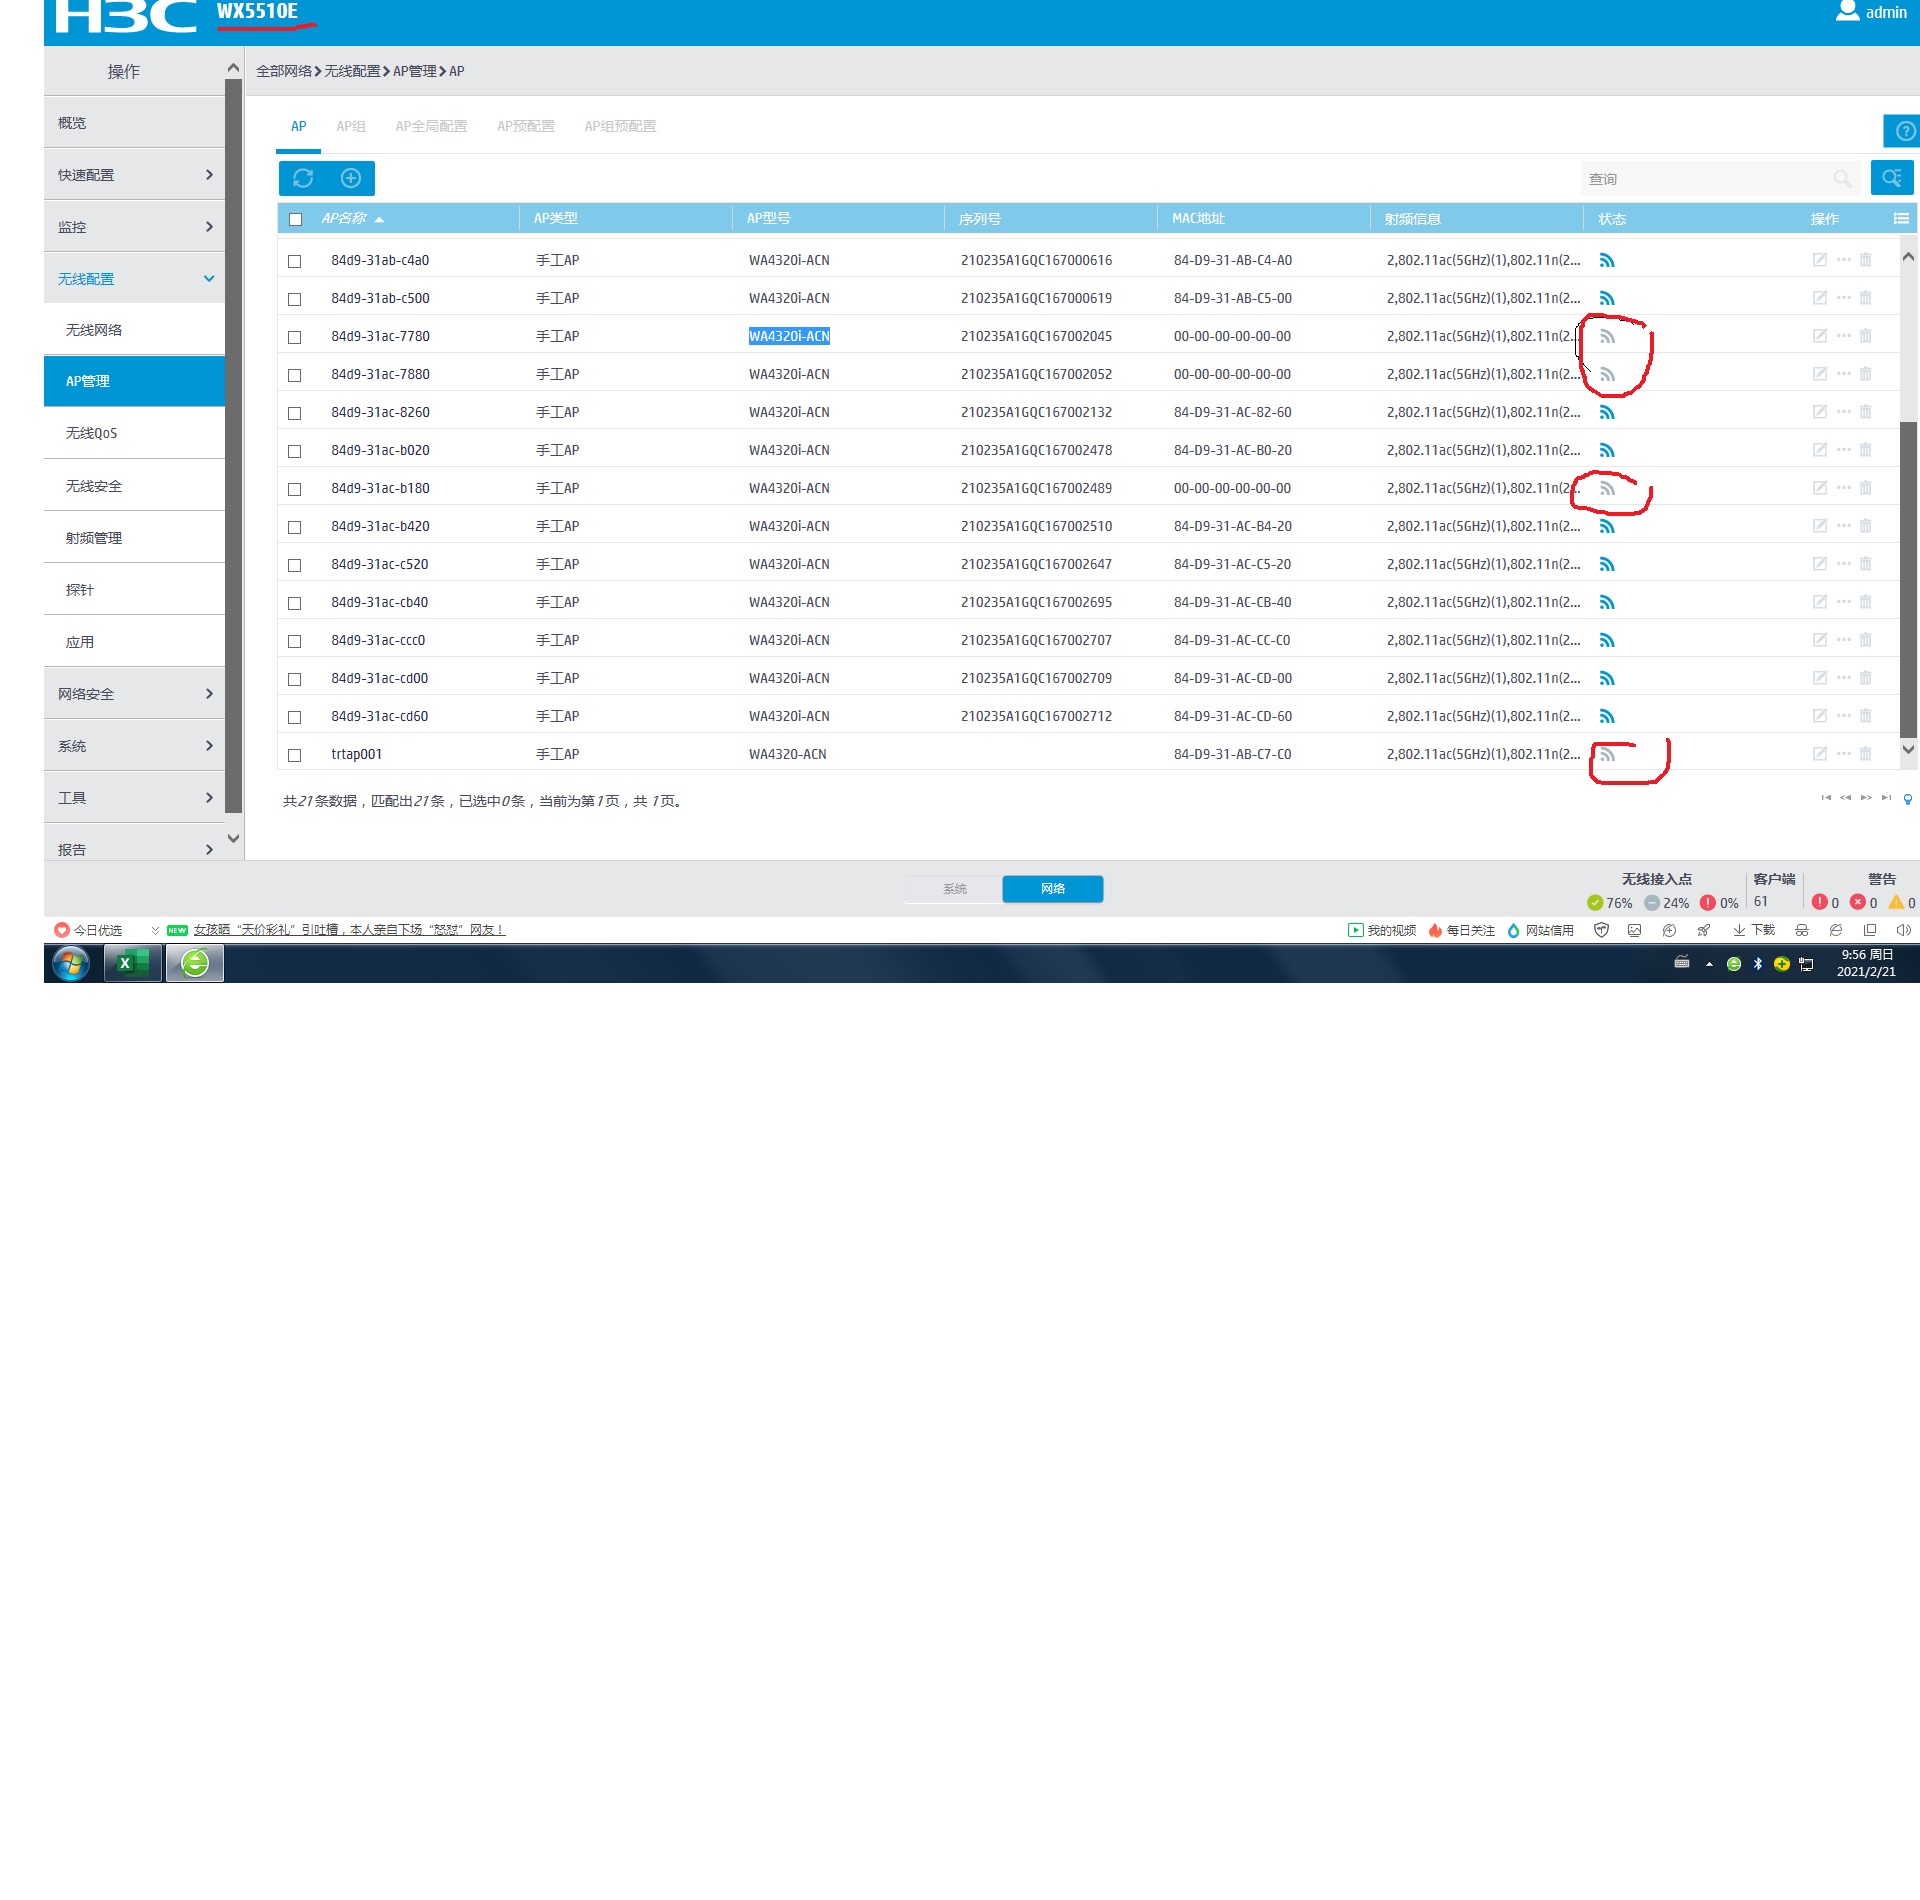Screen dimensions: 1920x1900
Task: Check the box for AP 84d9-31ac-7780
Action: [x=294, y=337]
